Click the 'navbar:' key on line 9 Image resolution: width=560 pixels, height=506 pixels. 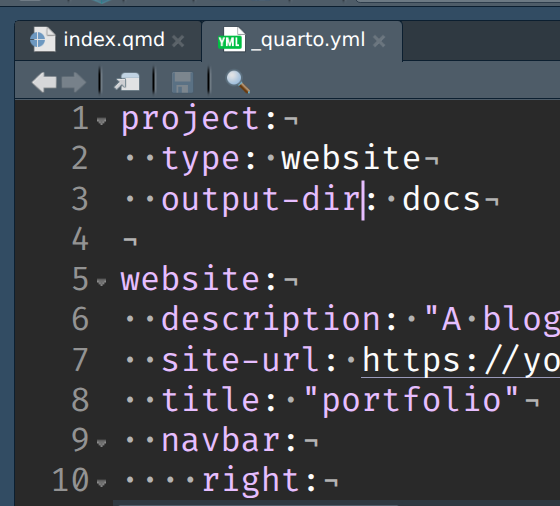click(x=229, y=441)
